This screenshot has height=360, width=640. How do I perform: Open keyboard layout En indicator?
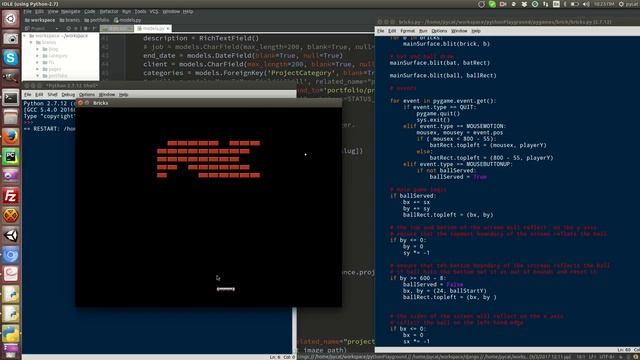click(556, 4)
